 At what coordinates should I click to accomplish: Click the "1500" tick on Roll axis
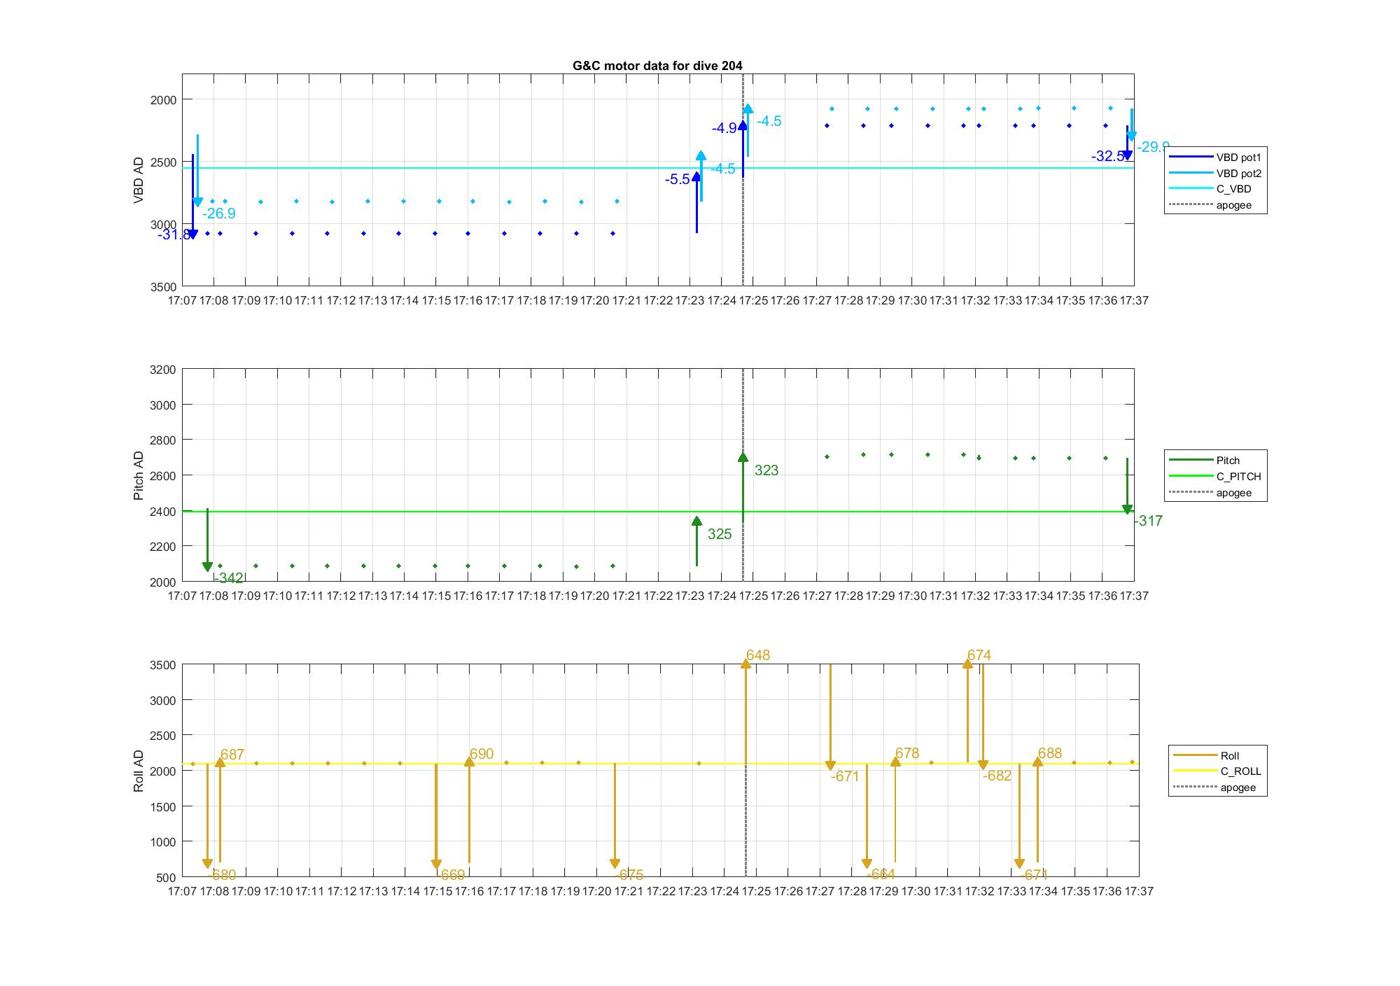click(x=162, y=807)
